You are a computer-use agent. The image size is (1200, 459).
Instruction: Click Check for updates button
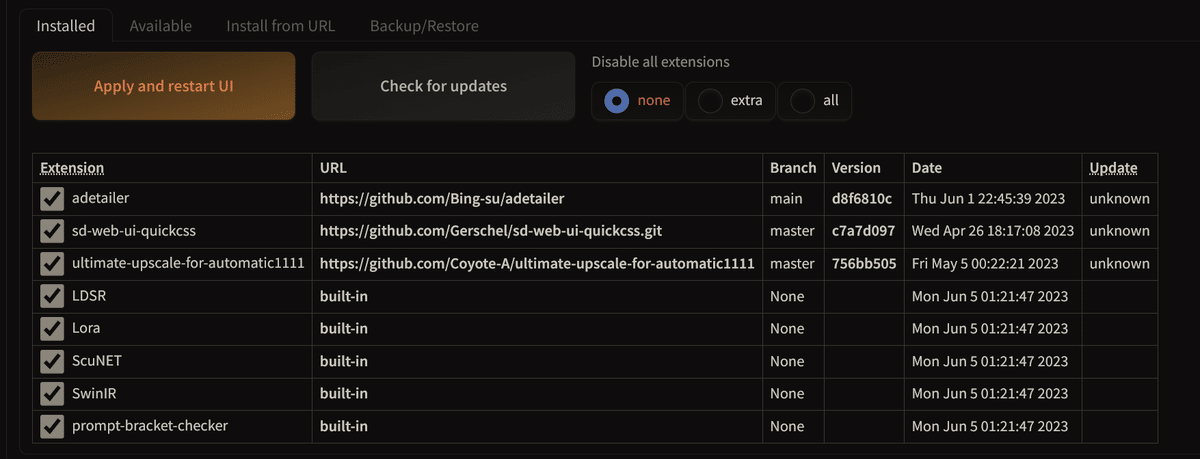pyautogui.click(x=443, y=86)
